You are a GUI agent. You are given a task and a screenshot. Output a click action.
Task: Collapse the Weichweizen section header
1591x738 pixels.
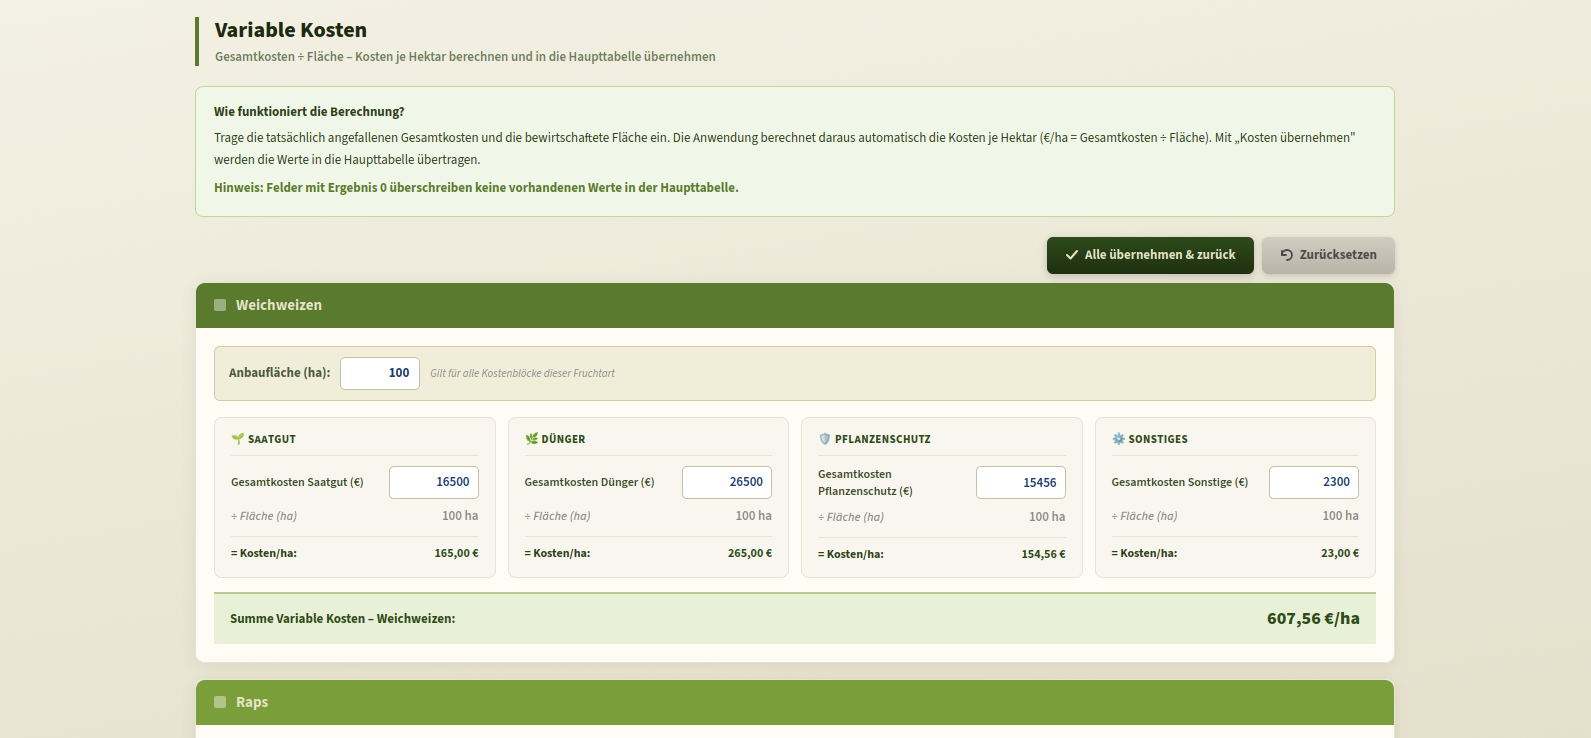coord(794,305)
